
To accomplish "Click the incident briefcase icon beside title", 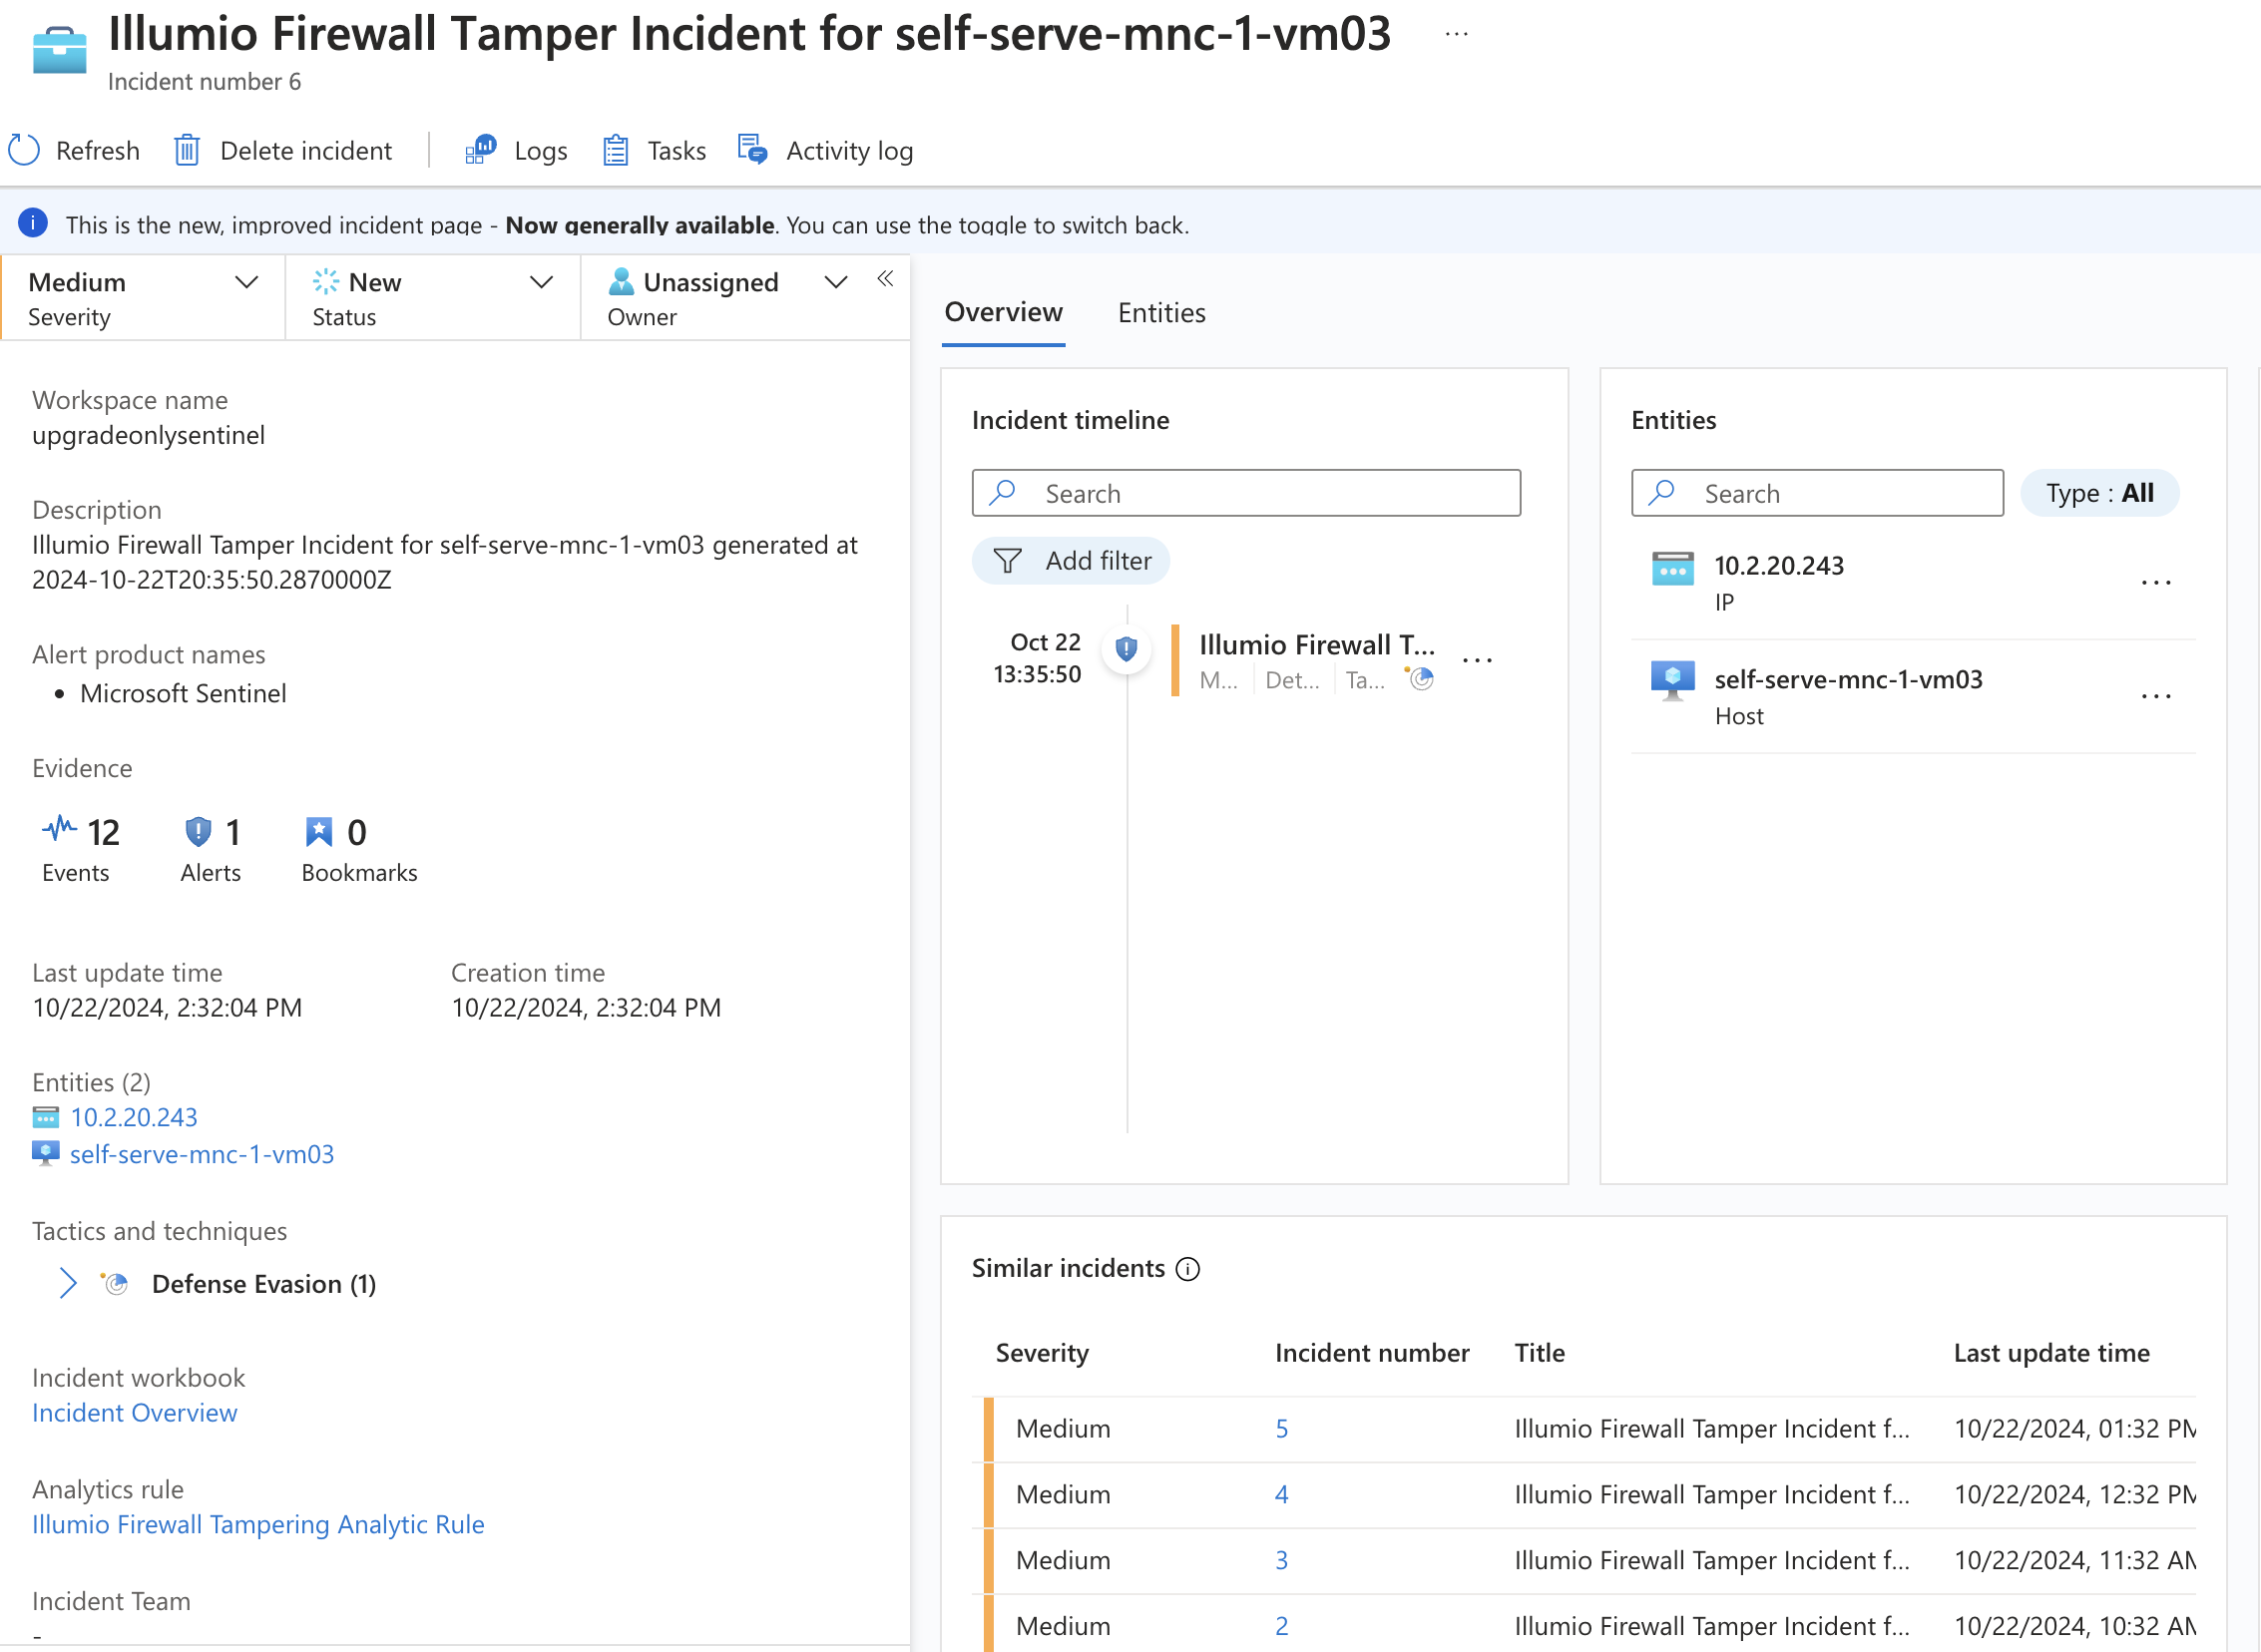I will [59, 50].
